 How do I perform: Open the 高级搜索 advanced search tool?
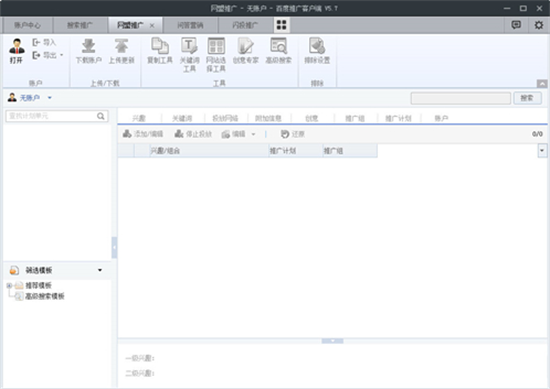point(279,51)
